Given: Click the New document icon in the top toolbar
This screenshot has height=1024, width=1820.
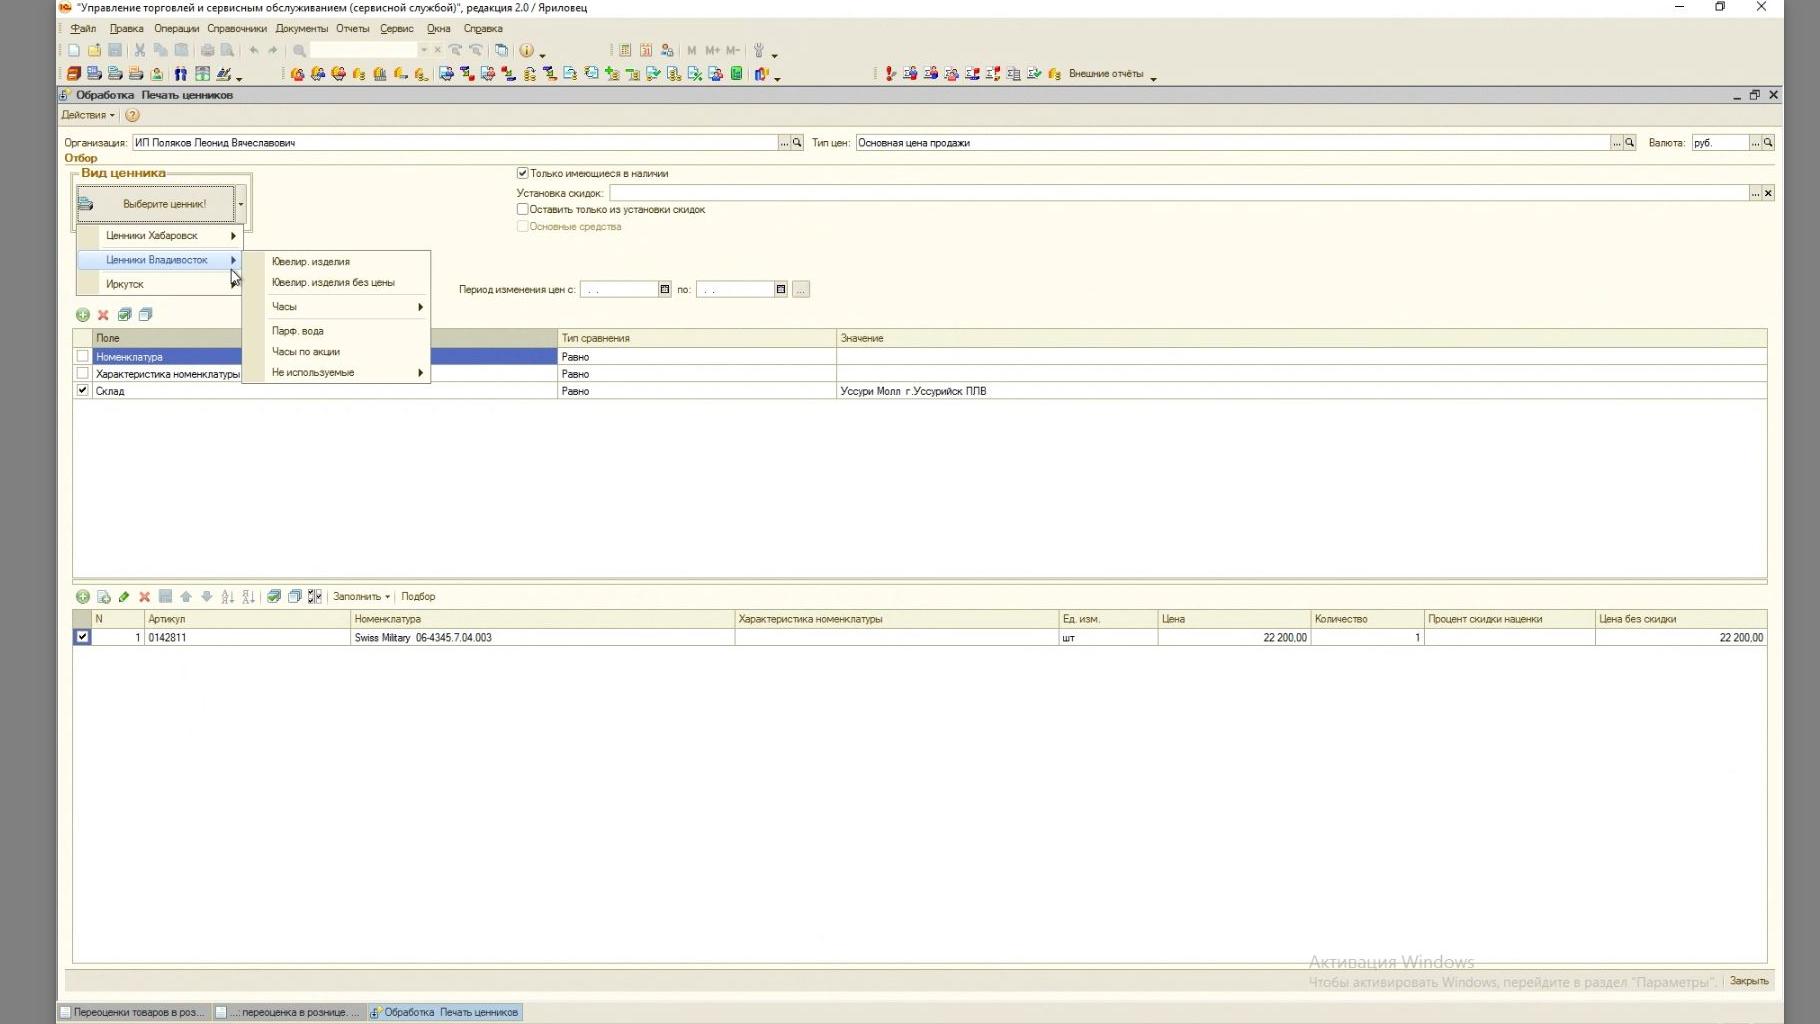Looking at the screenshot, I should pos(74,50).
